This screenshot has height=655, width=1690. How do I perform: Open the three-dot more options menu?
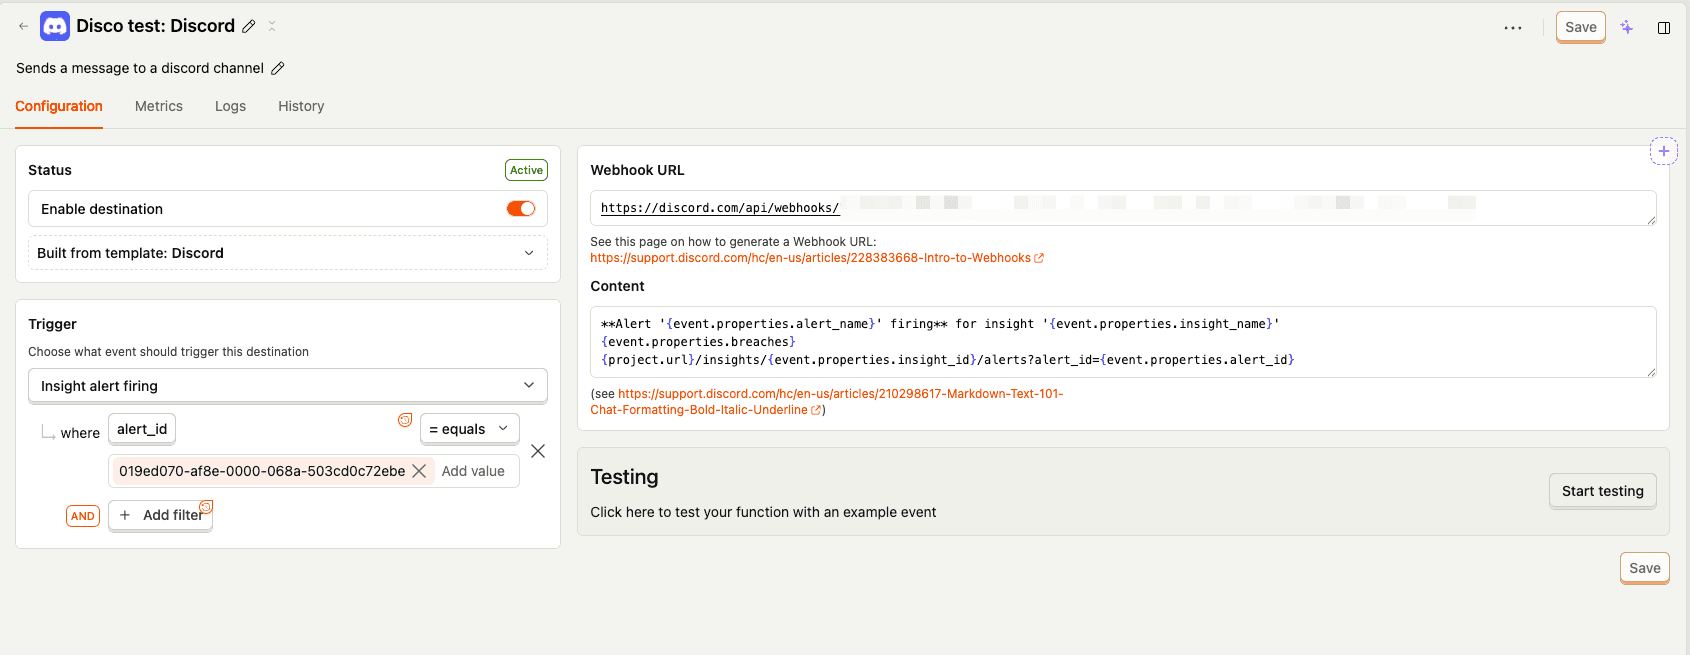point(1513,28)
